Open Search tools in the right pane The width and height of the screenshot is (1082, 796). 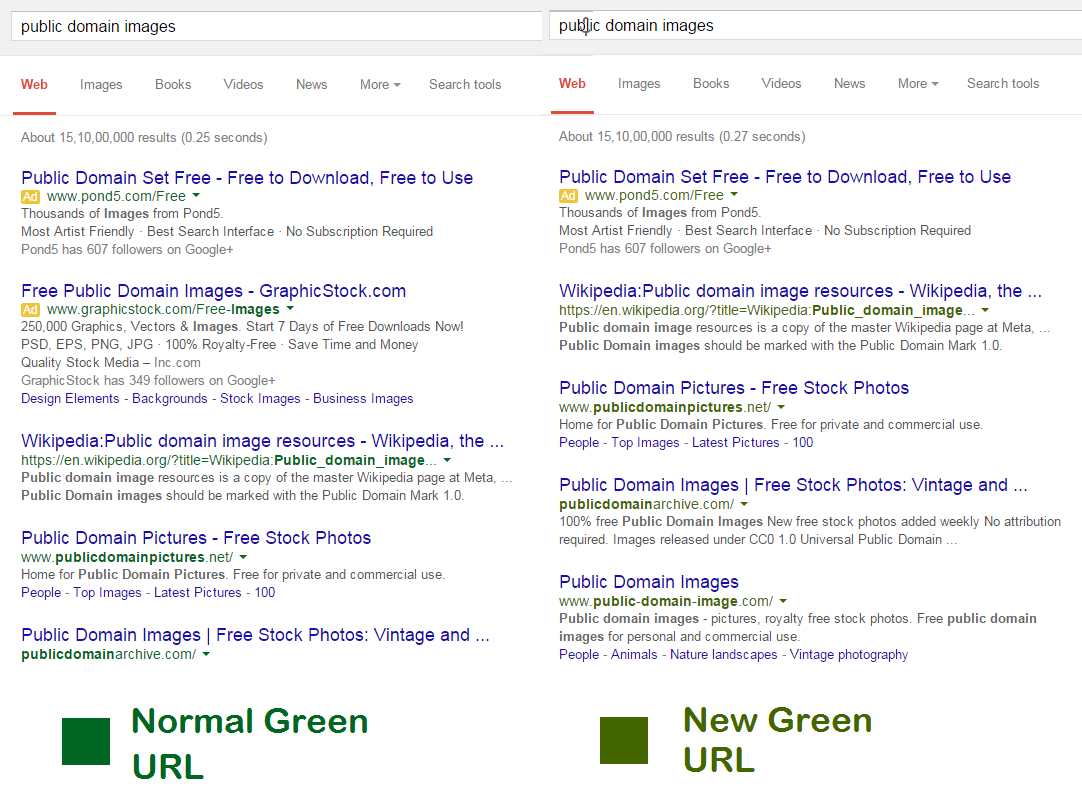[x=1003, y=84]
